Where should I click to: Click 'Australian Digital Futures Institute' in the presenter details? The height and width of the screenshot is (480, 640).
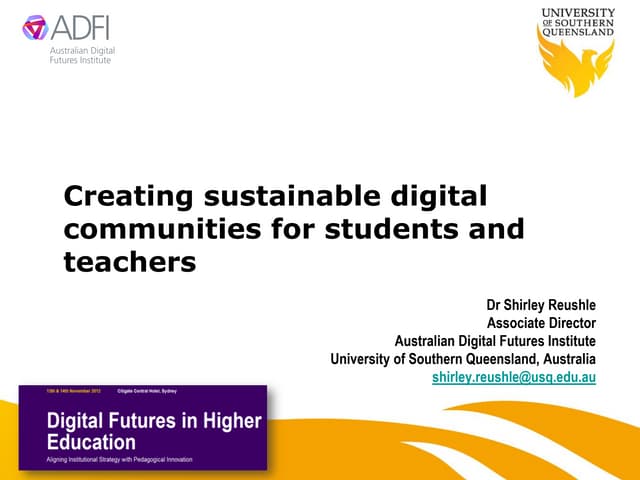(x=495, y=341)
